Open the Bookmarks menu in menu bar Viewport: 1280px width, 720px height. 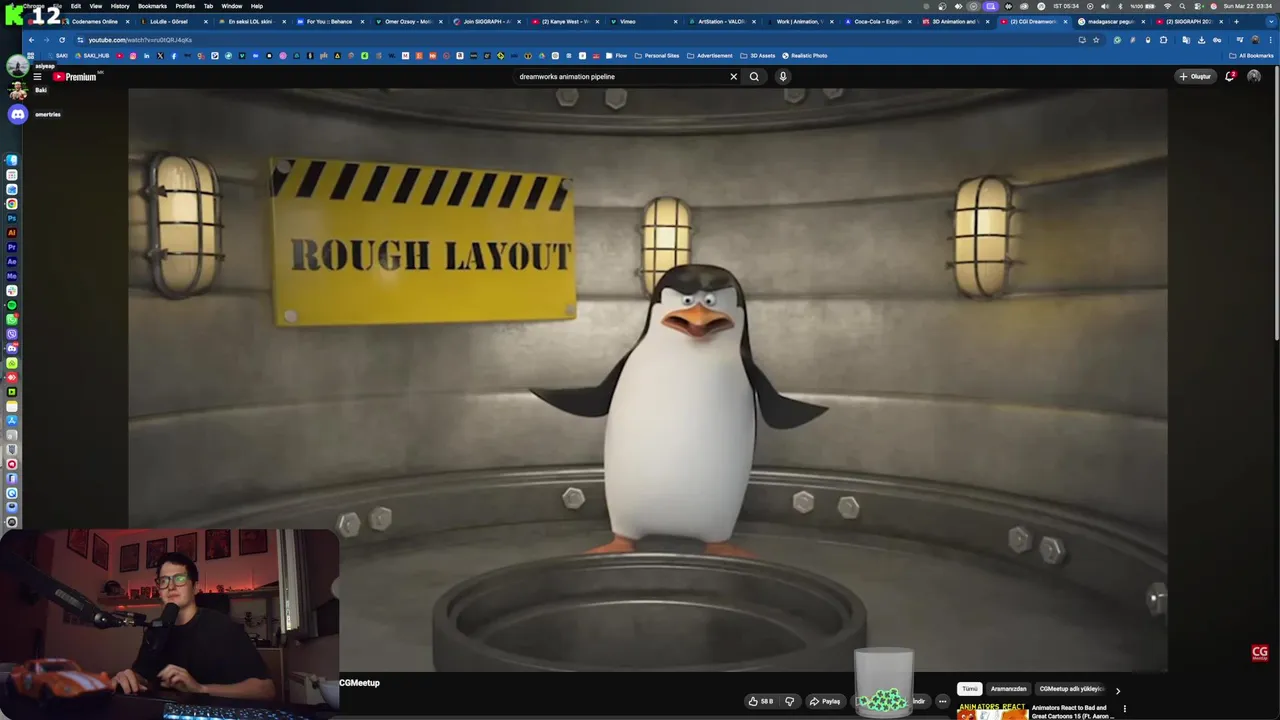point(152,6)
